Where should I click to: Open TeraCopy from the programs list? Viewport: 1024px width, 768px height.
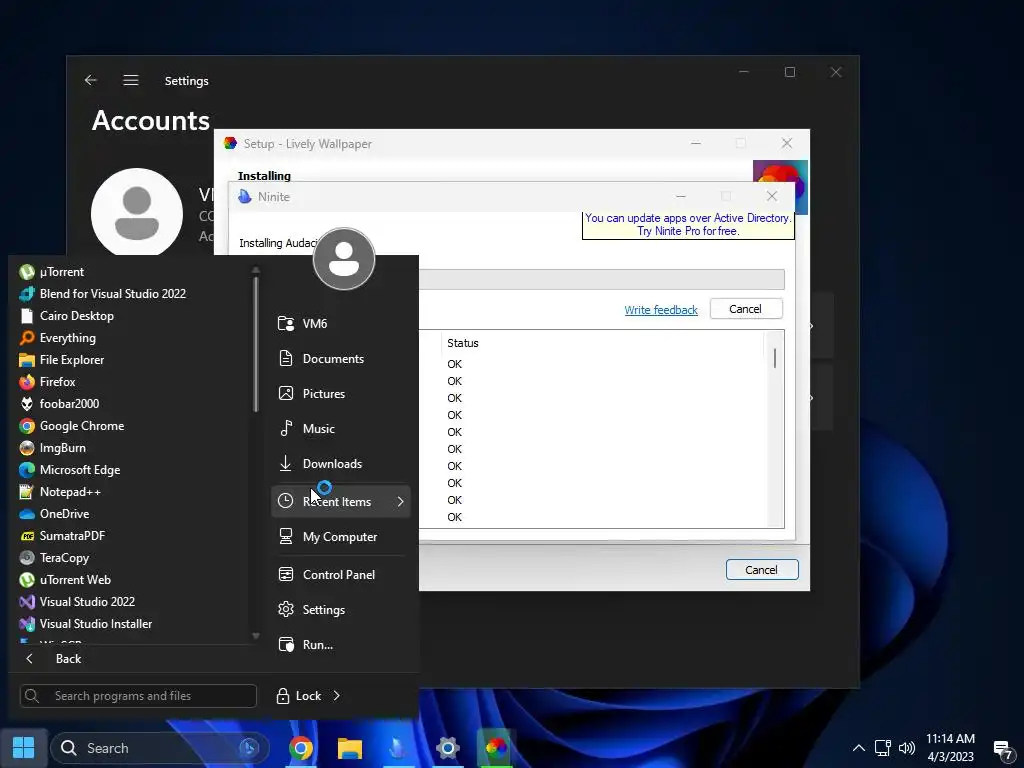tap(55, 558)
